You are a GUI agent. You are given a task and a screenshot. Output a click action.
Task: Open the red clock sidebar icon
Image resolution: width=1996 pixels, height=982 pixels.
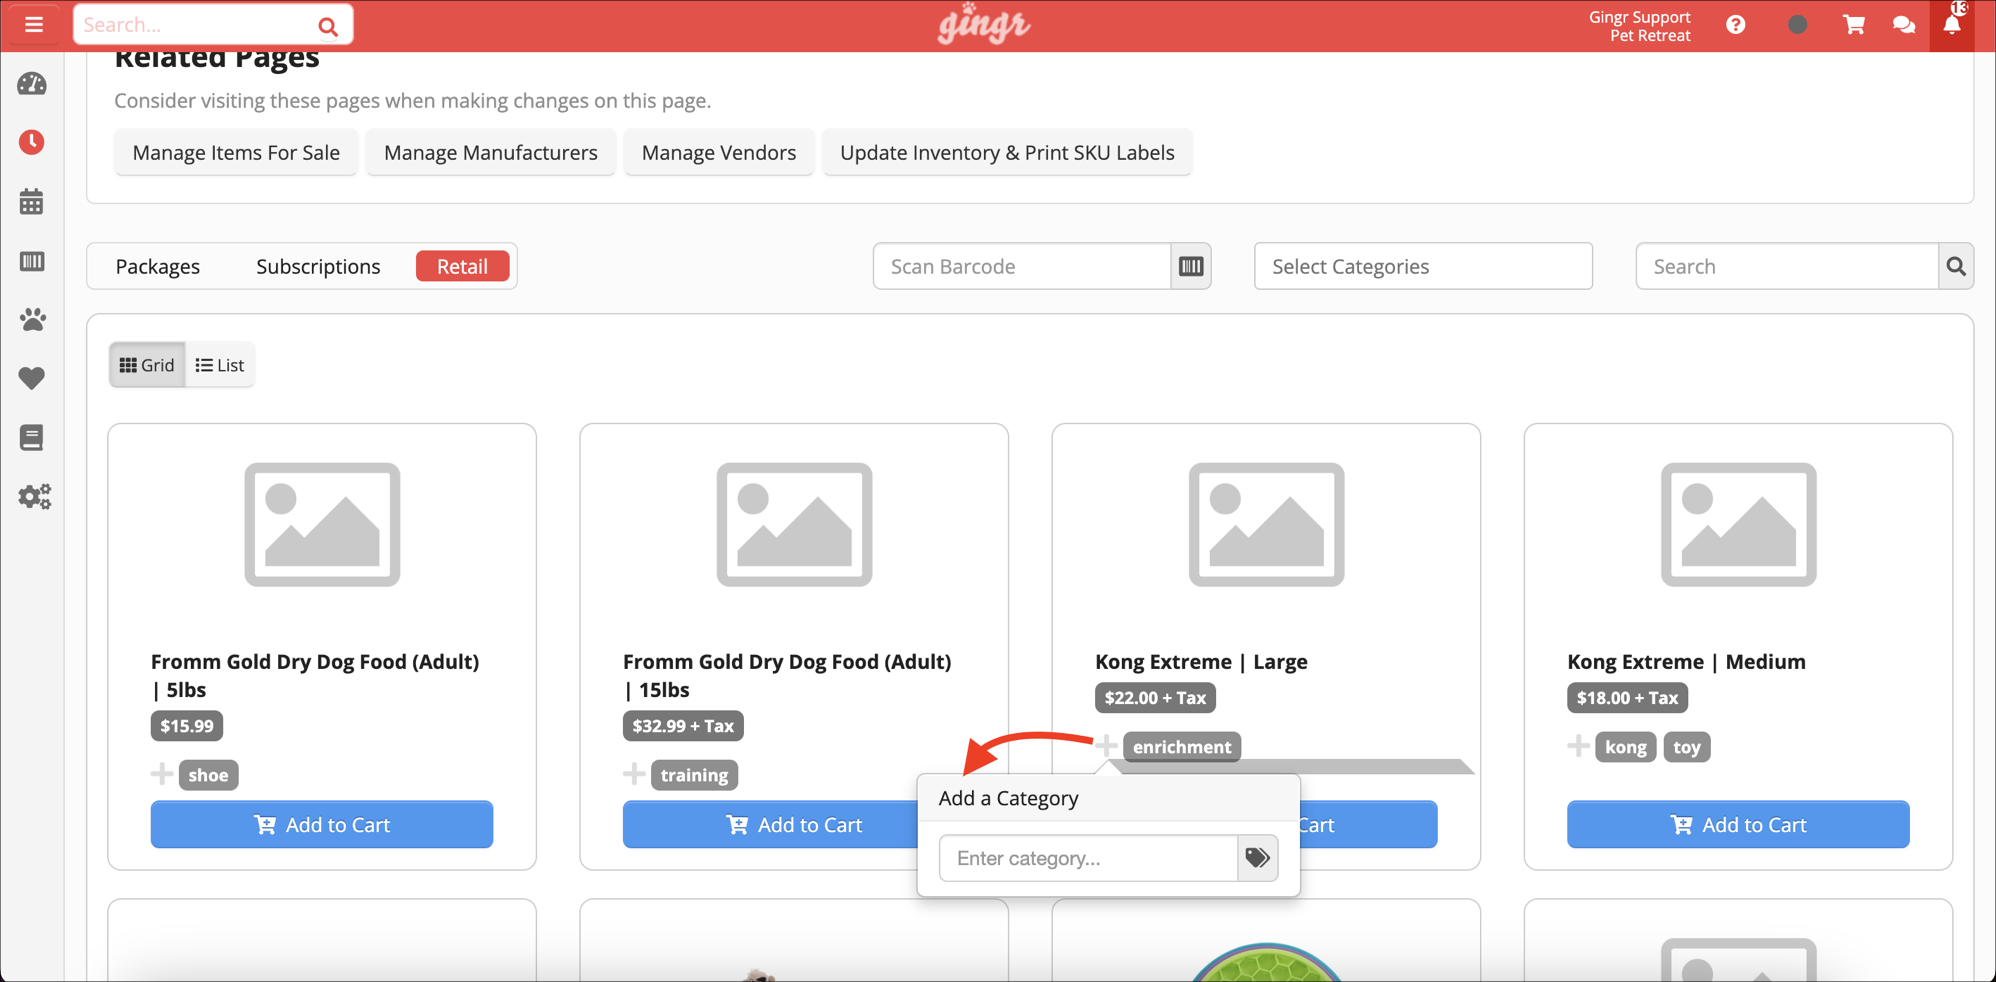pyautogui.click(x=32, y=142)
